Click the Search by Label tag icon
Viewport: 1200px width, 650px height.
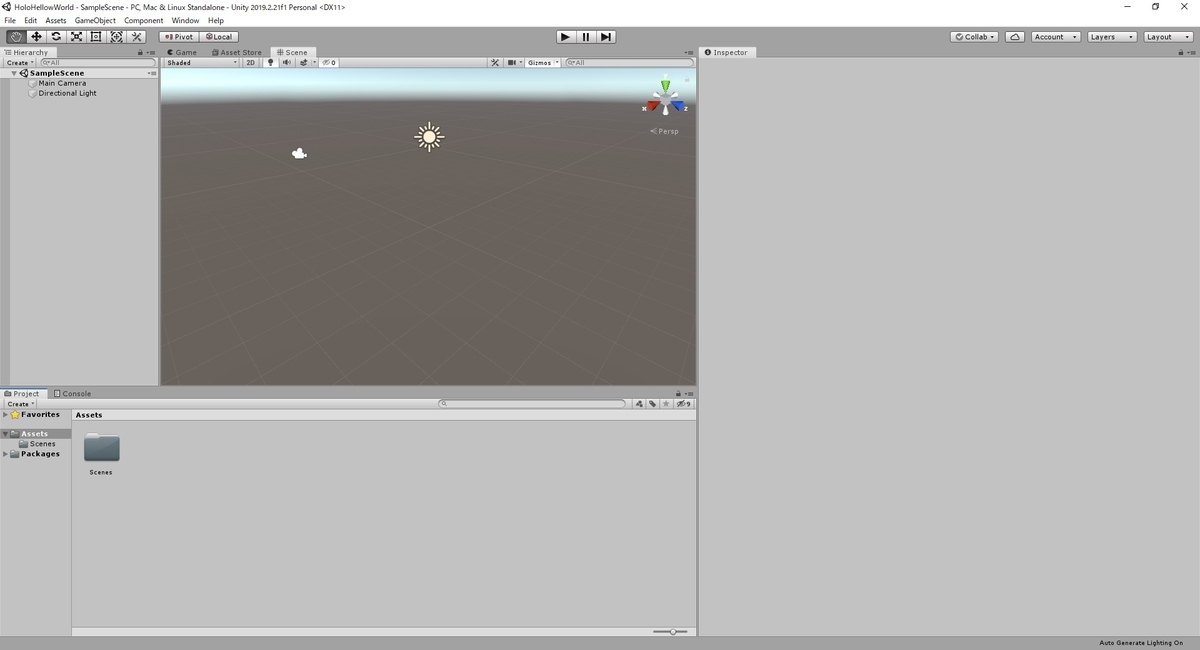click(x=652, y=404)
